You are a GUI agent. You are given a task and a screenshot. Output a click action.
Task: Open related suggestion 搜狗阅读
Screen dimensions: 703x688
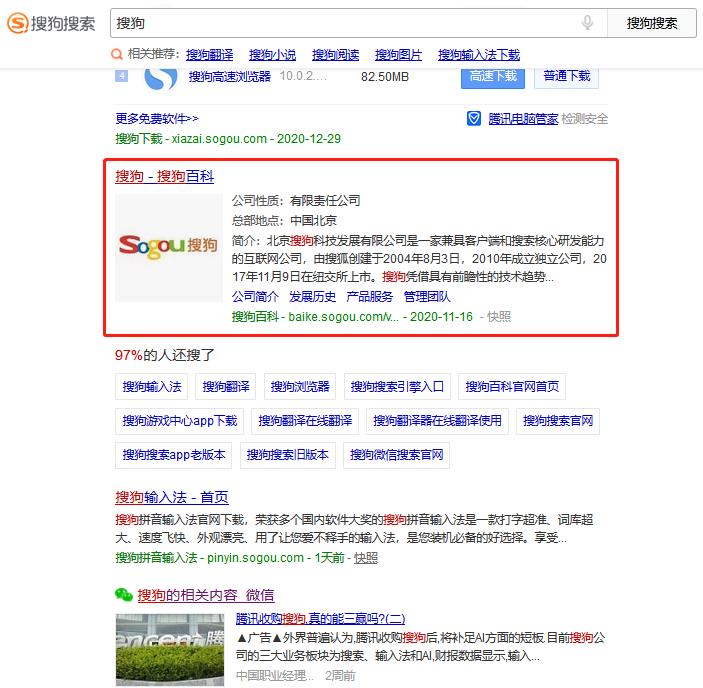(335, 55)
